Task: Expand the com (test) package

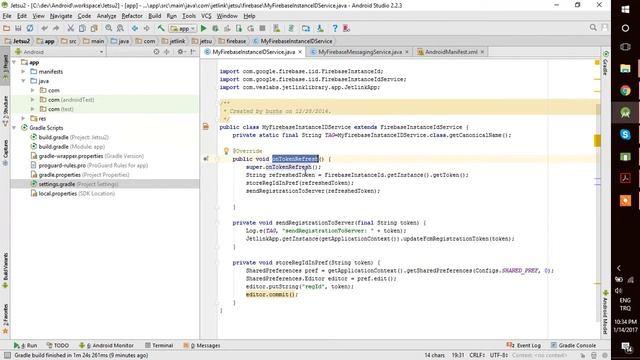Action: coord(33,109)
